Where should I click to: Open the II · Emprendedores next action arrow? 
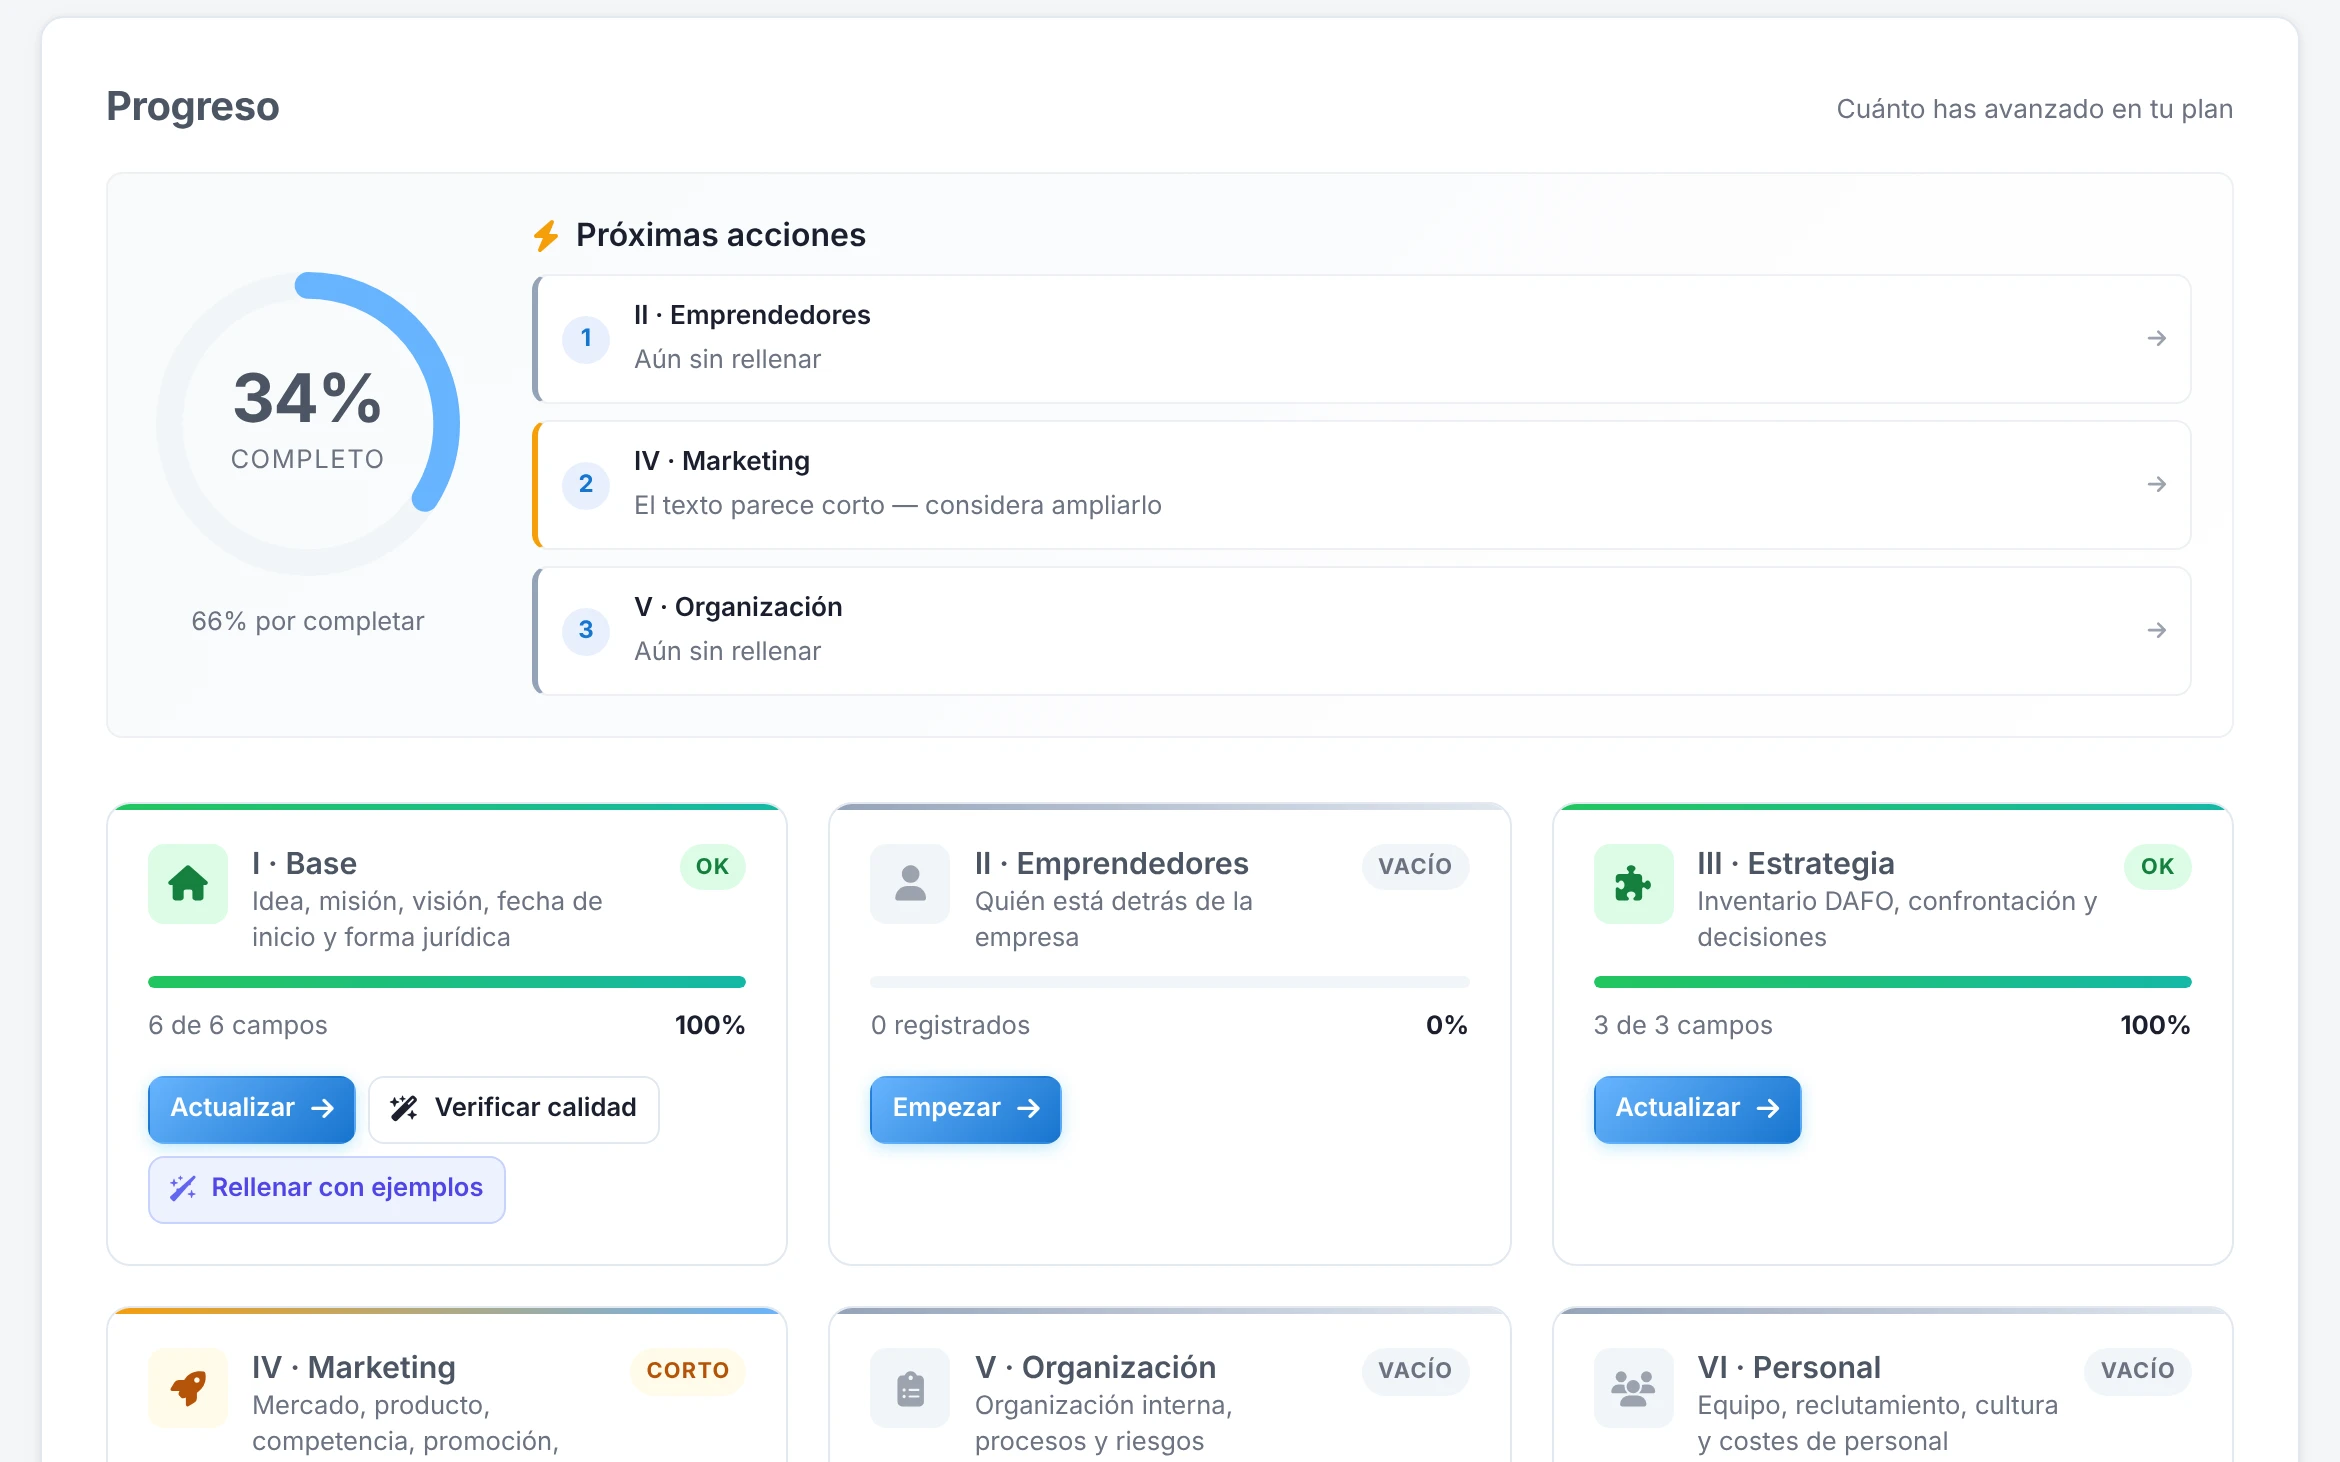coord(2157,339)
